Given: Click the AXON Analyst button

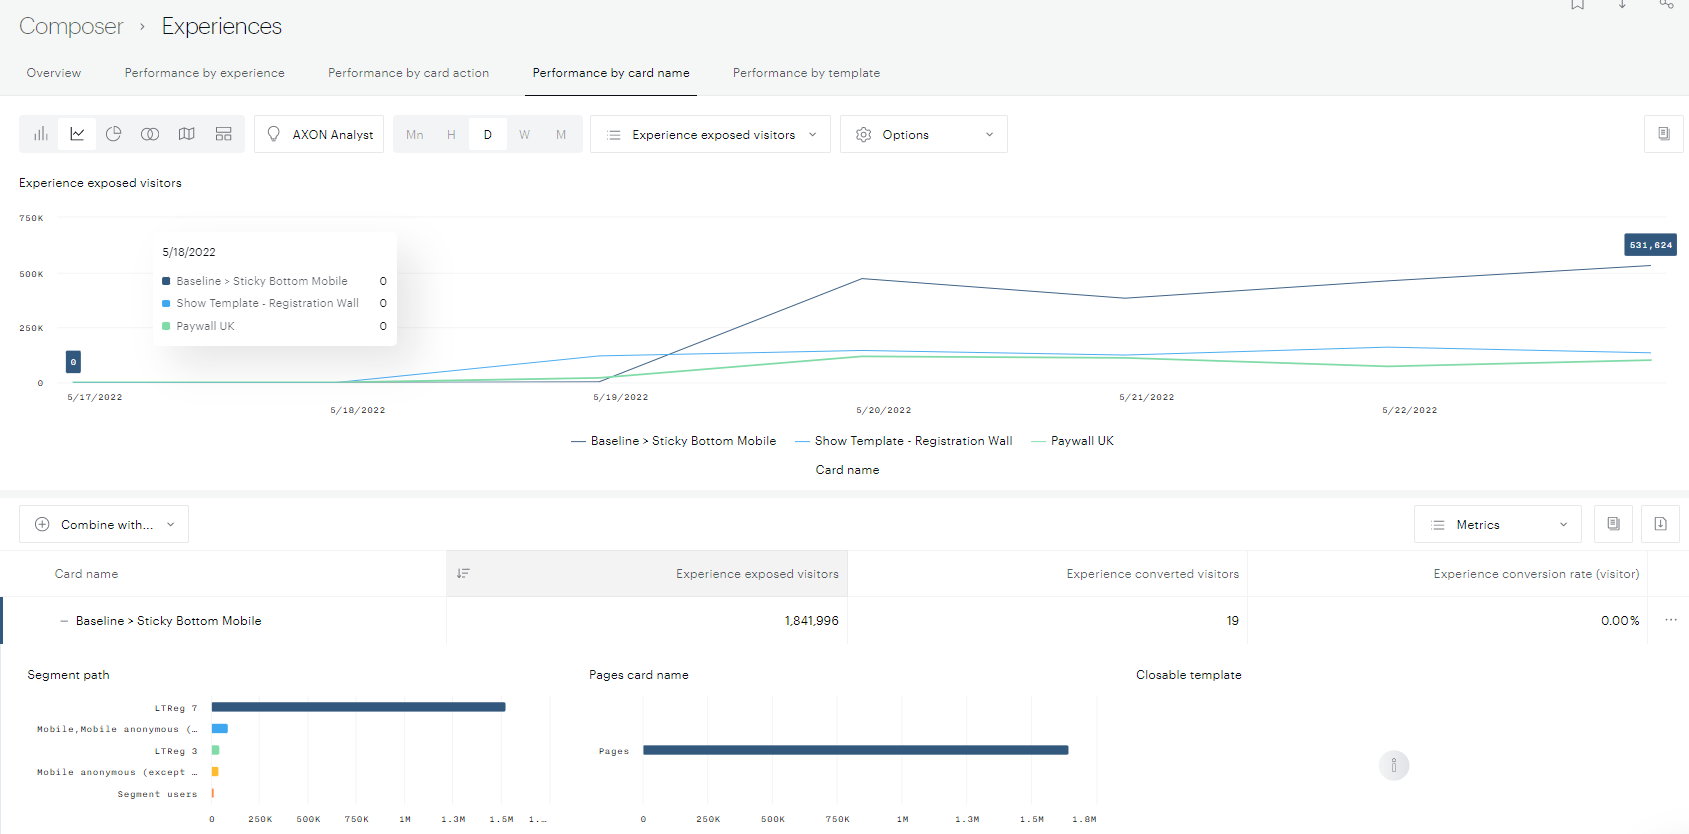Looking at the screenshot, I should 320,135.
